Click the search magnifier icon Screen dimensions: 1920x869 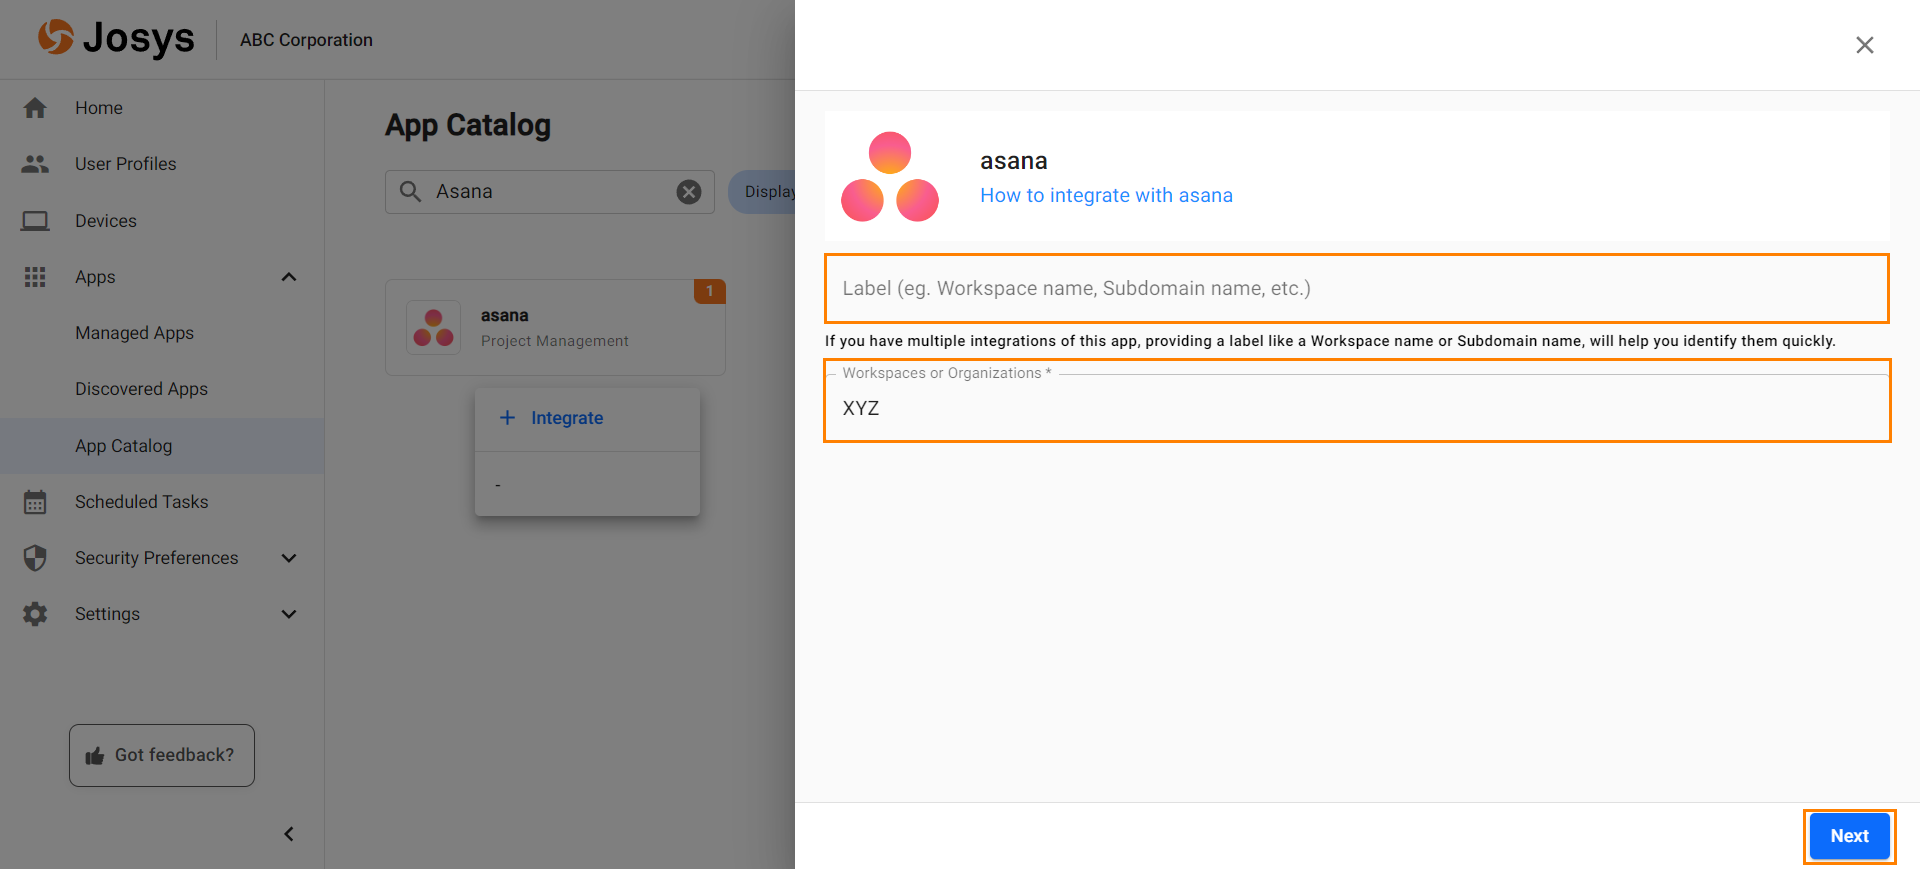pos(410,191)
